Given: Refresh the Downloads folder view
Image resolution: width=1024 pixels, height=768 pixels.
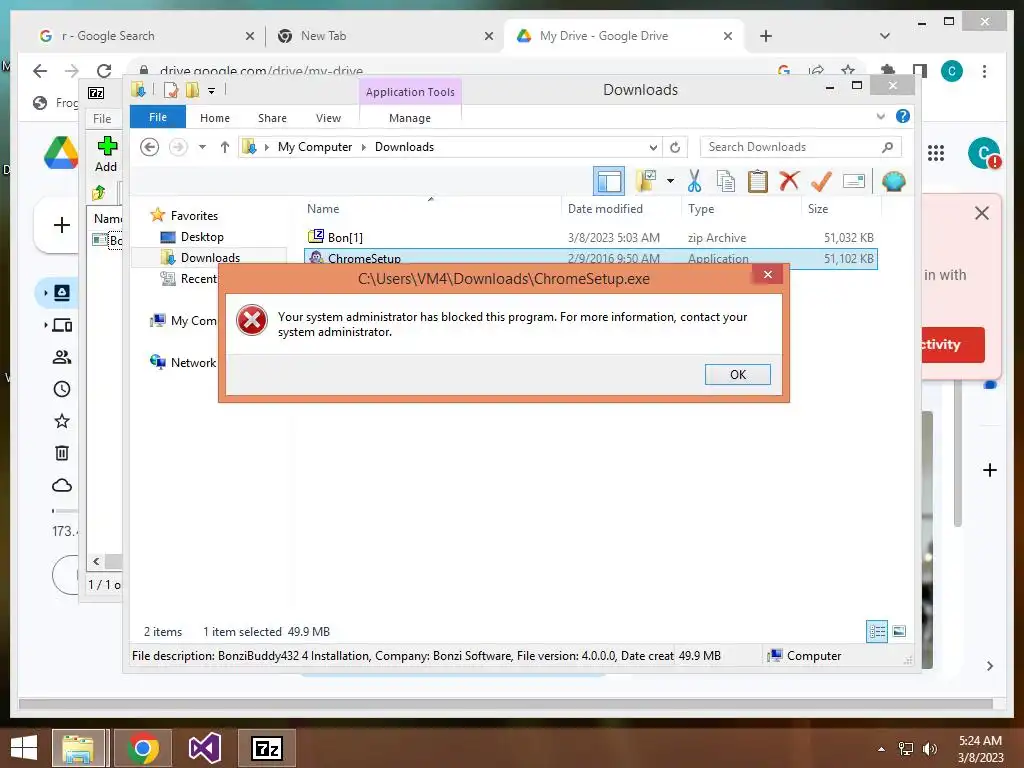Looking at the screenshot, I should click(x=675, y=148).
